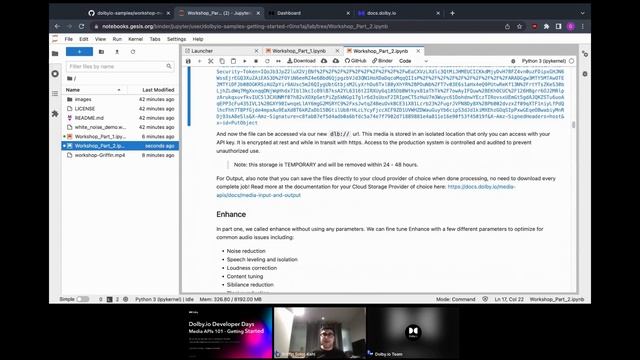Save the notebook with the toolbar save icon

tap(188, 61)
